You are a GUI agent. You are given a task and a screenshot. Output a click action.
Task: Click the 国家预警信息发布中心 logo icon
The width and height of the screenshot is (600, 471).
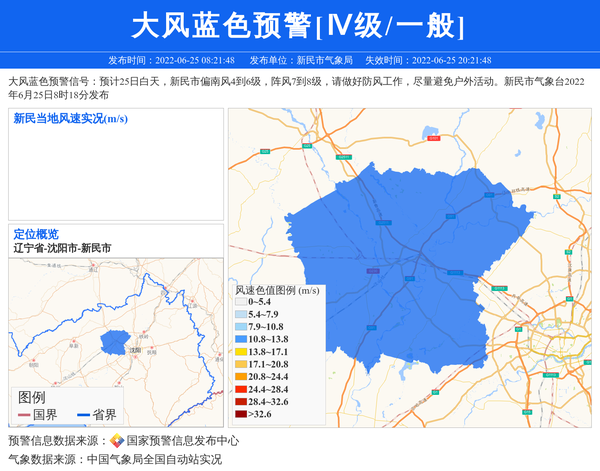(117, 440)
